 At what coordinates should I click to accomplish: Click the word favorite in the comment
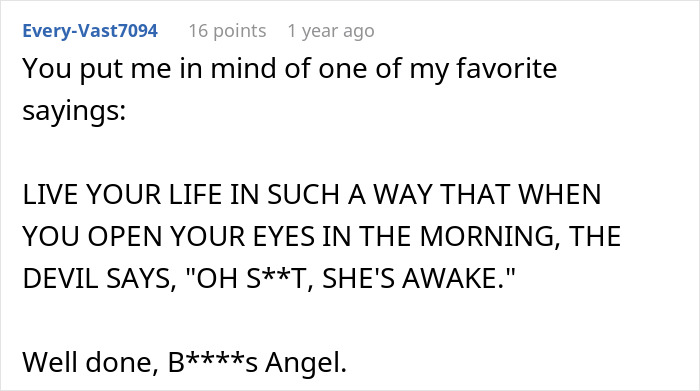(507, 68)
